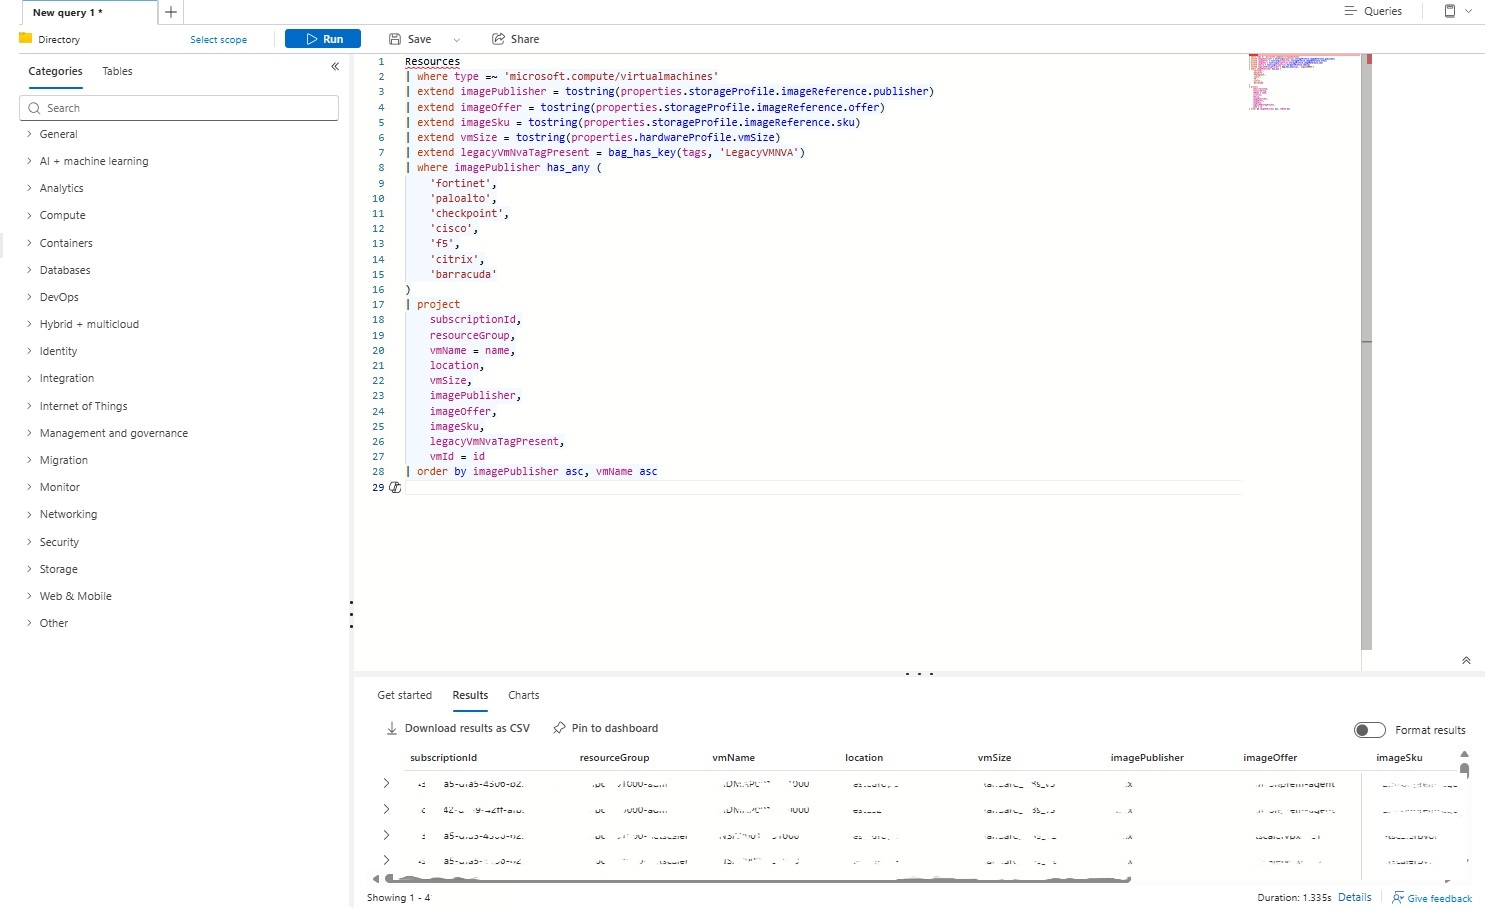The image size is (1492, 909).
Task: Run the query
Action: (x=323, y=39)
